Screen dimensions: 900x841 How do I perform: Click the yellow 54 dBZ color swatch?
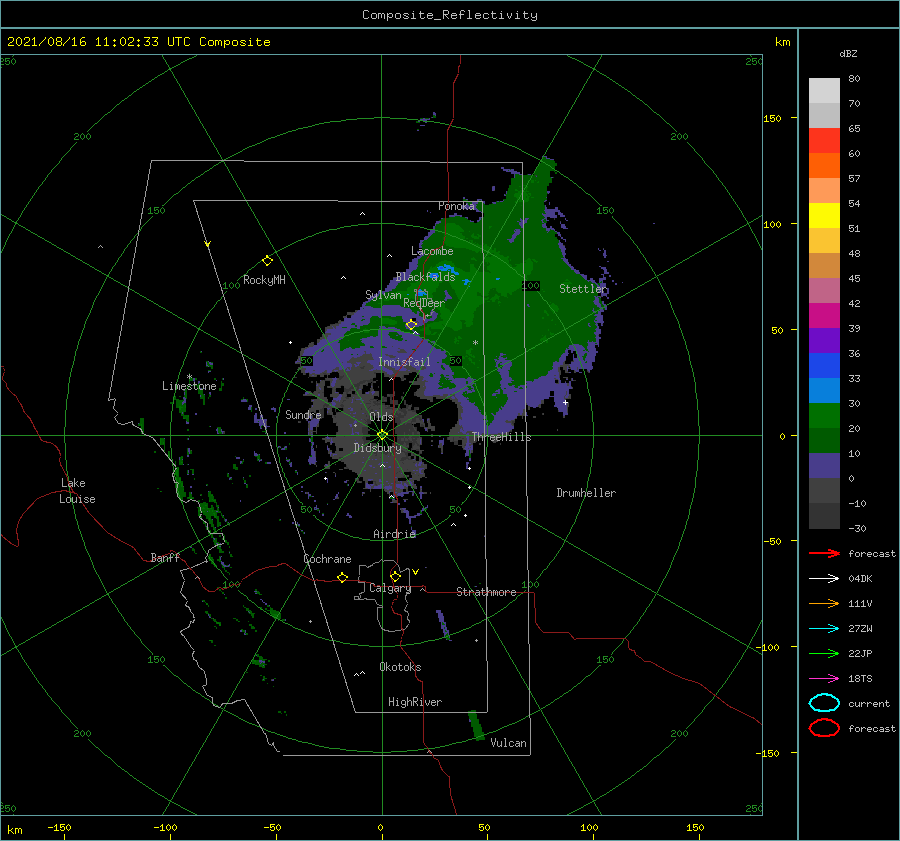click(824, 215)
